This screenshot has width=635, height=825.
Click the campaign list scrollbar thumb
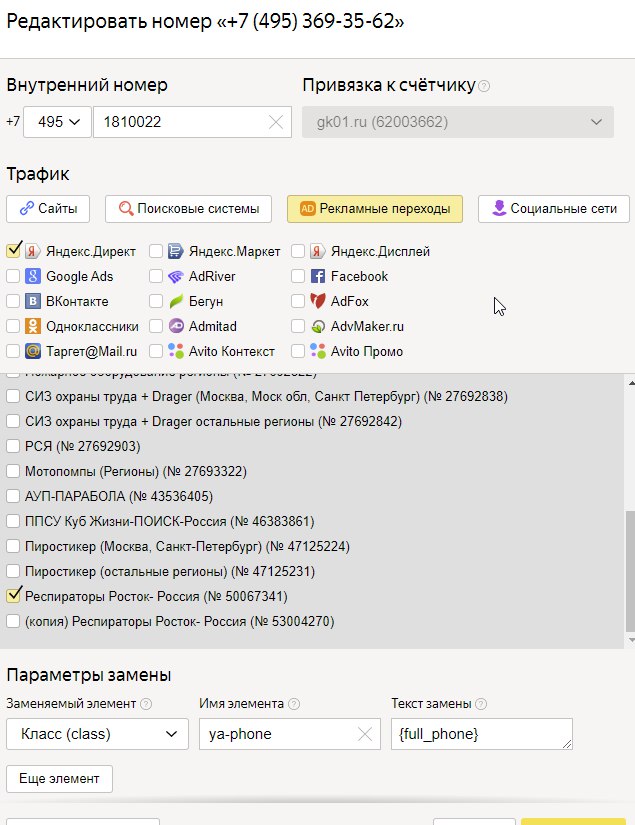630,571
